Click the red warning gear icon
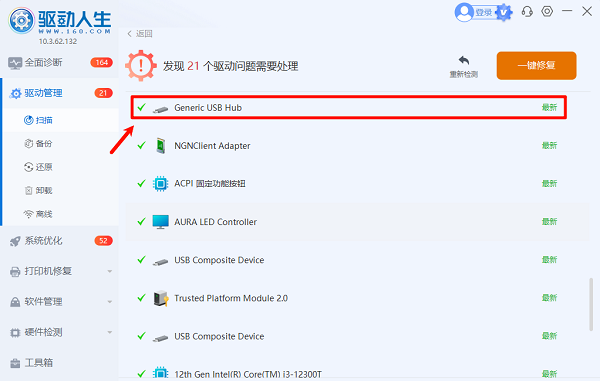Viewport: 600px width, 381px height. tap(141, 65)
